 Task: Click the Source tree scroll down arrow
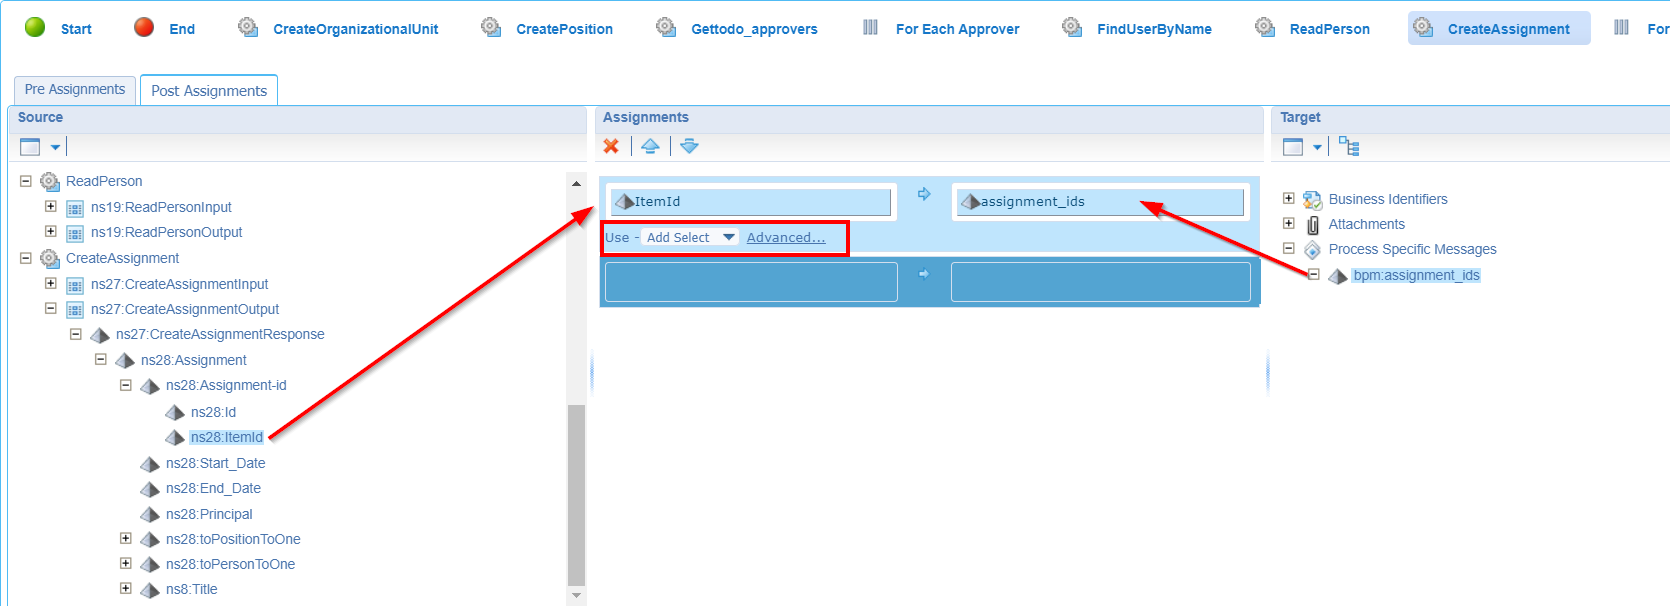(x=576, y=596)
